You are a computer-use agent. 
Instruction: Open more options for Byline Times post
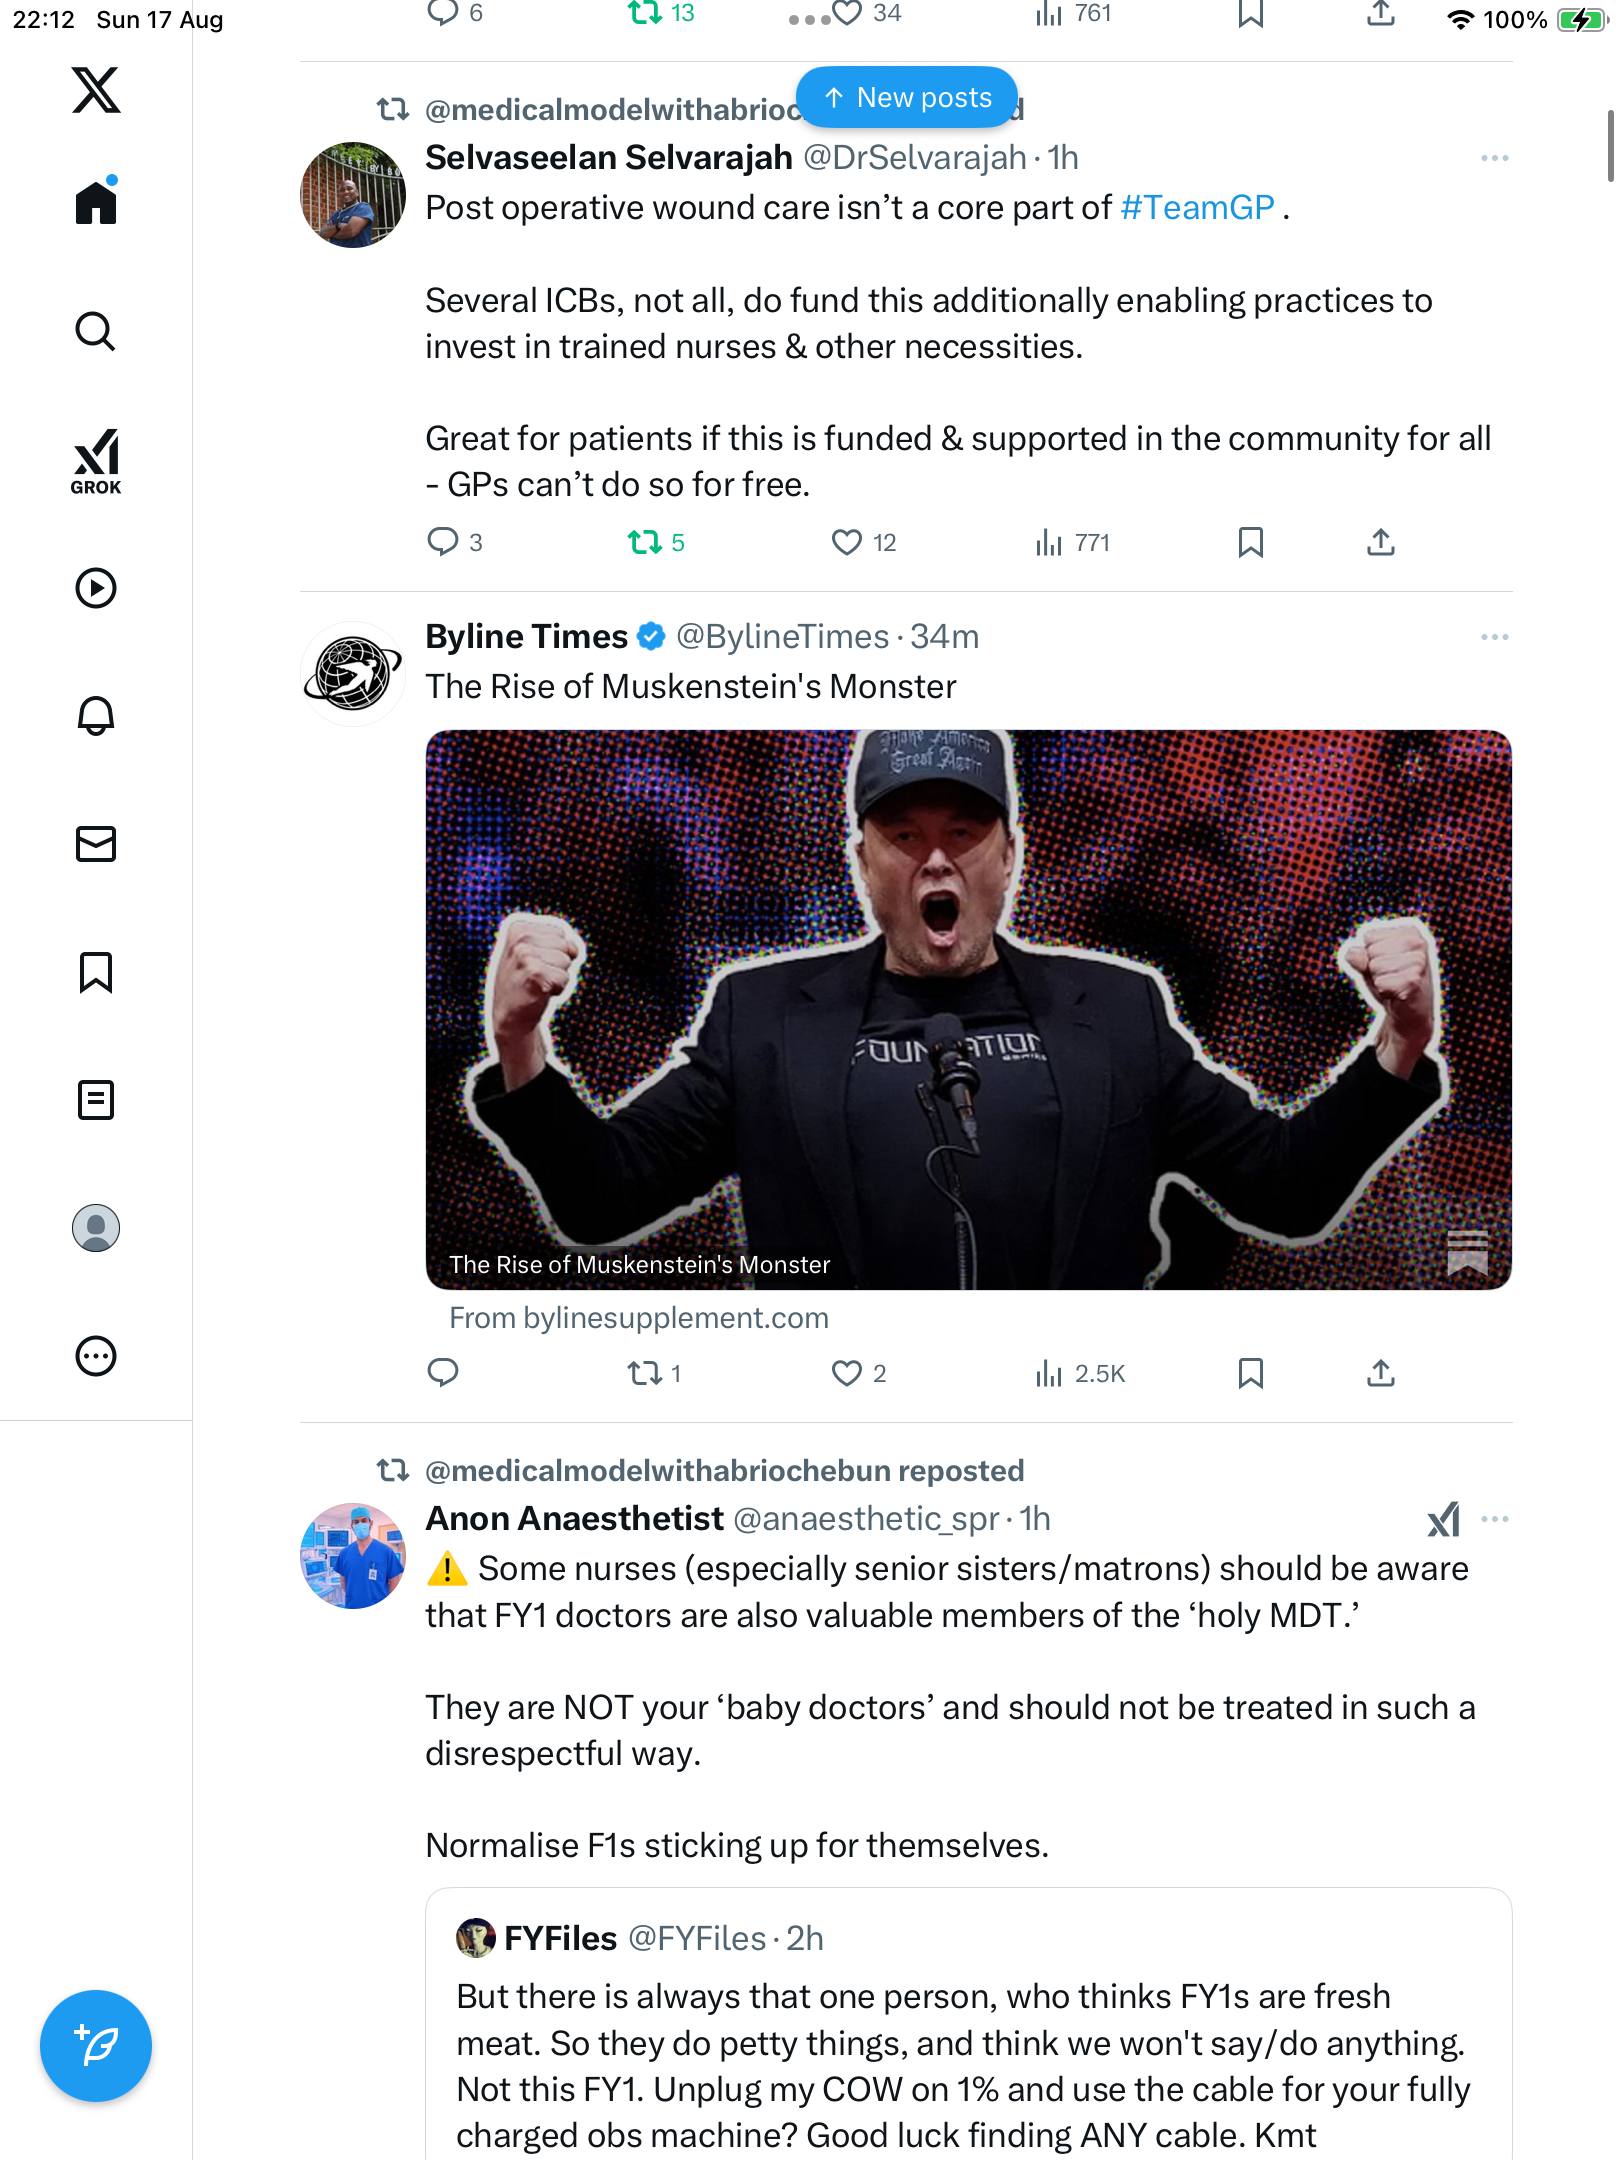[x=1494, y=637]
